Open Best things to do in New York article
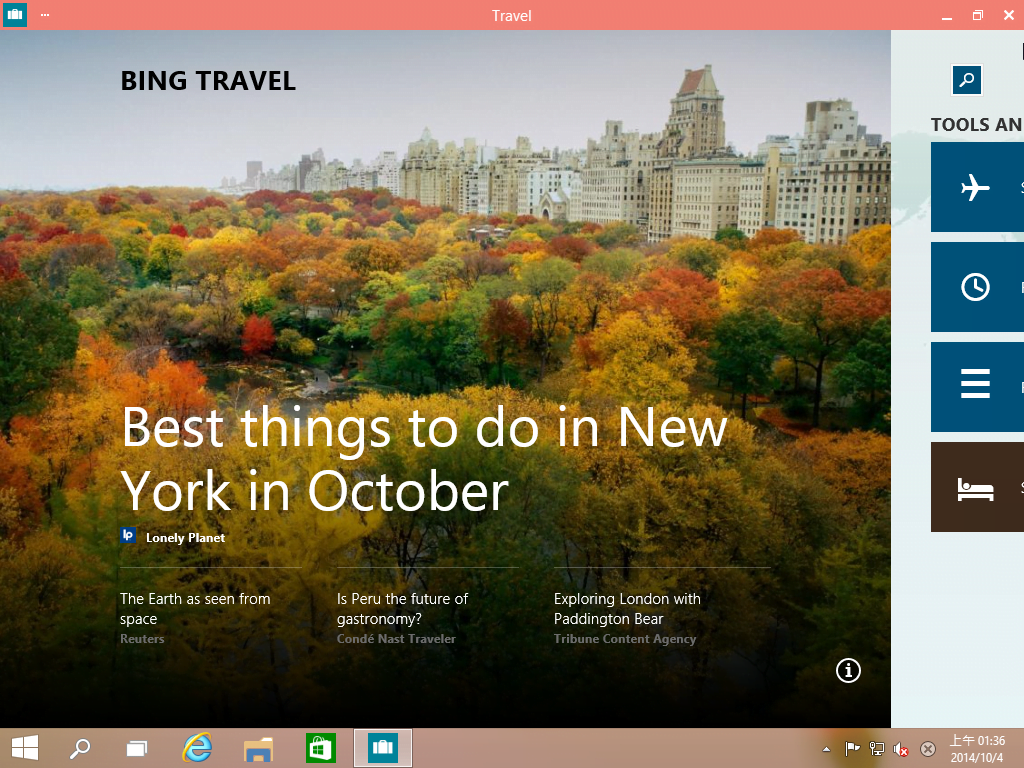1024x768 pixels. 424,459
